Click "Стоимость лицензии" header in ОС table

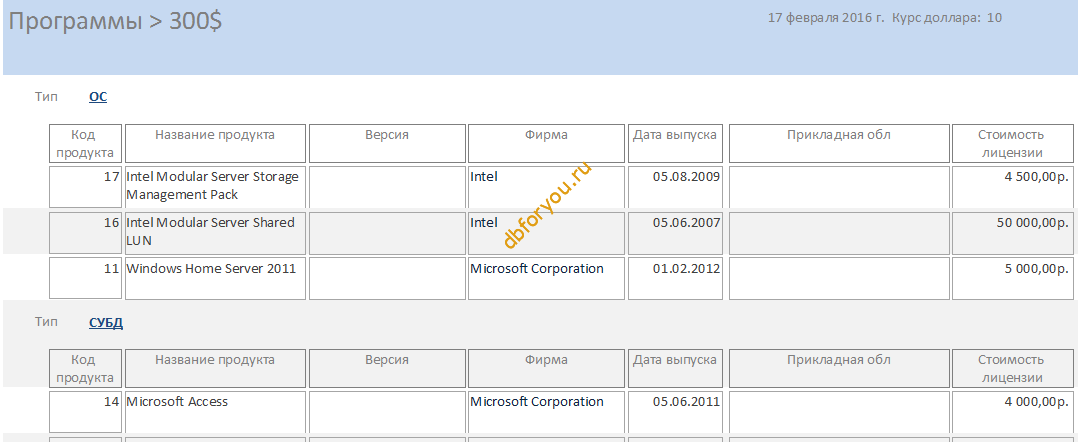(1012, 143)
